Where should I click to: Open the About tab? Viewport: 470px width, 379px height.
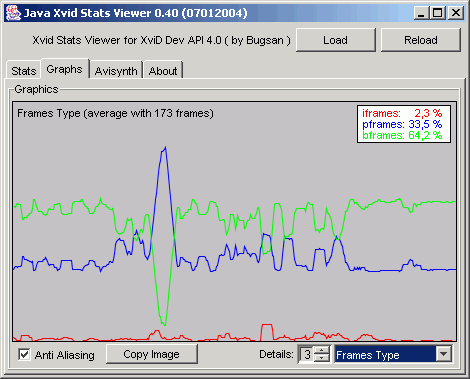click(163, 71)
